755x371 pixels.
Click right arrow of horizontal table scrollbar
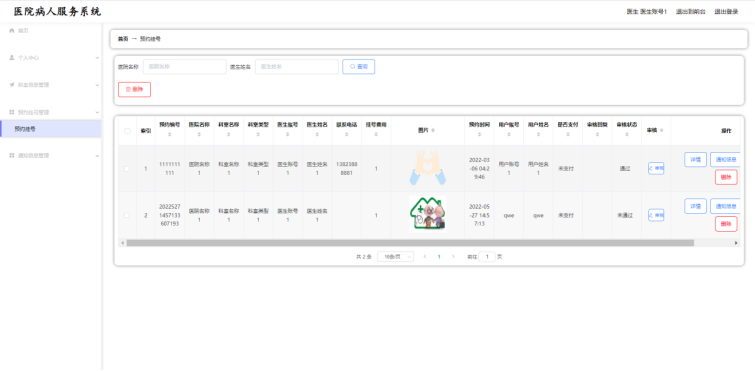tap(736, 243)
